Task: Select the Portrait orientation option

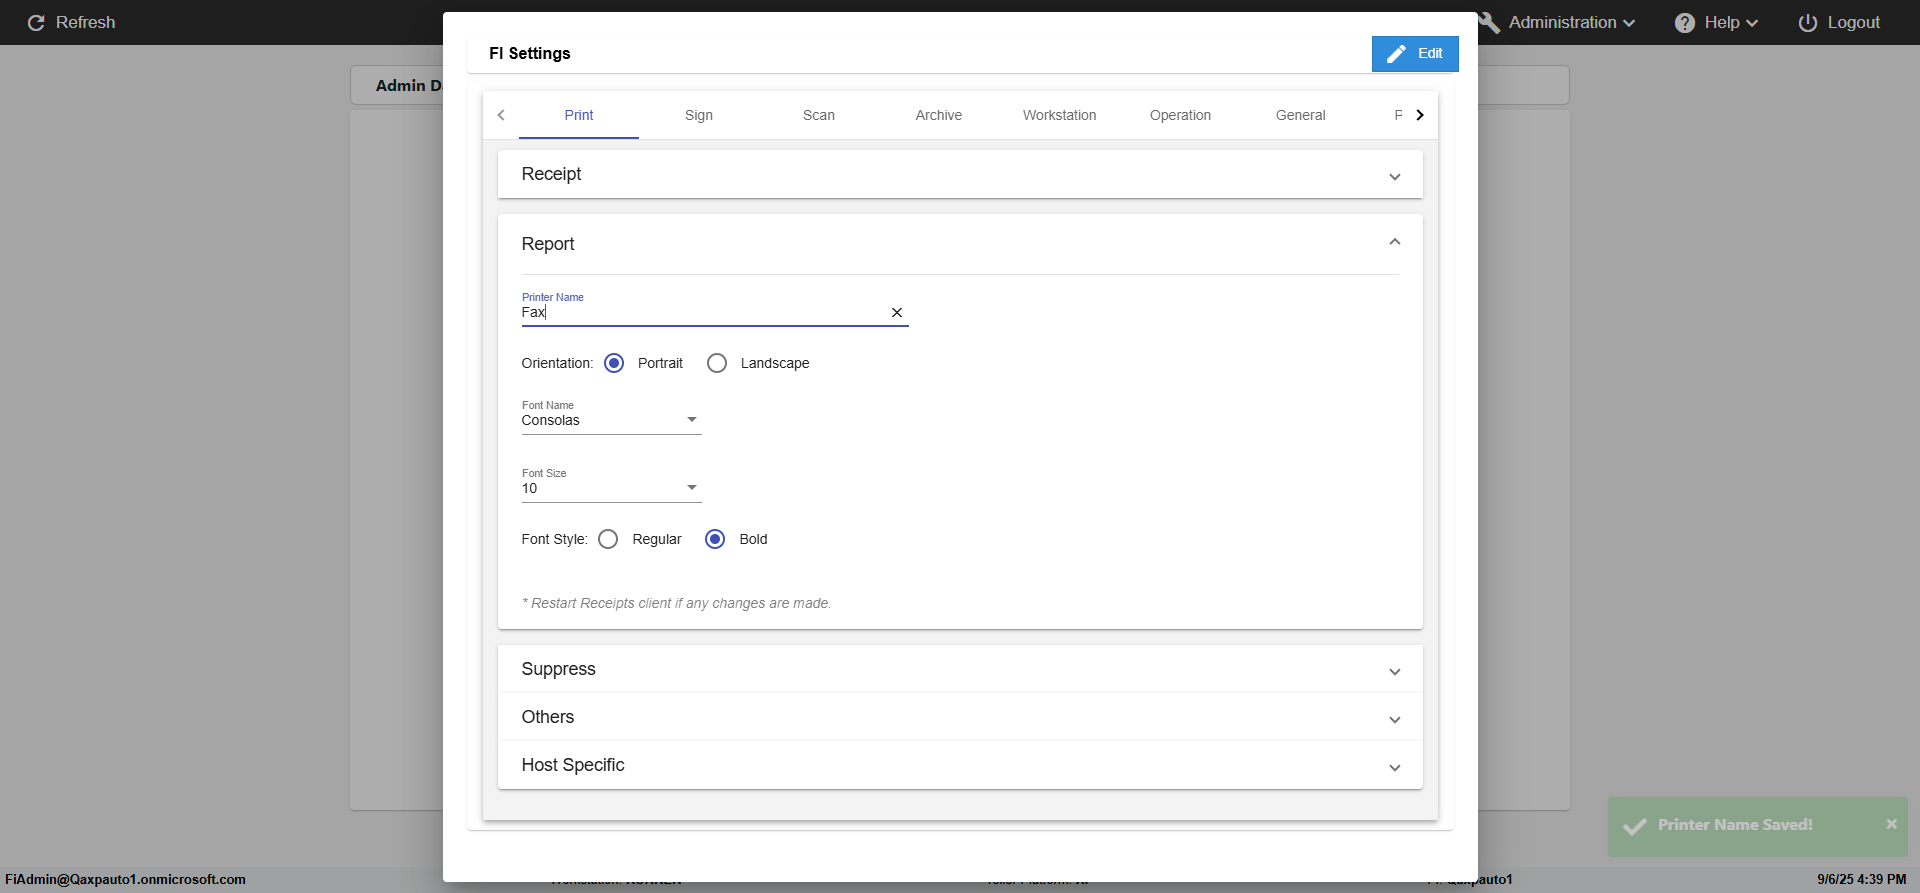Action: 614,363
